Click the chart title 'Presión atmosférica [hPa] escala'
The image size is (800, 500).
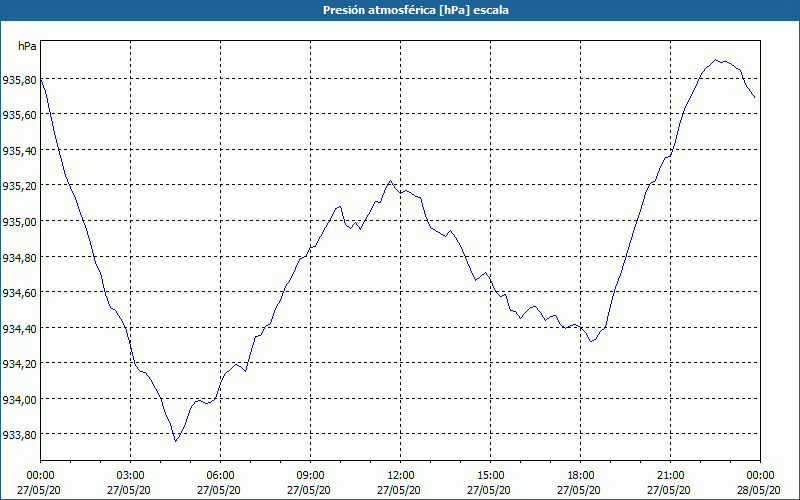tap(415, 10)
